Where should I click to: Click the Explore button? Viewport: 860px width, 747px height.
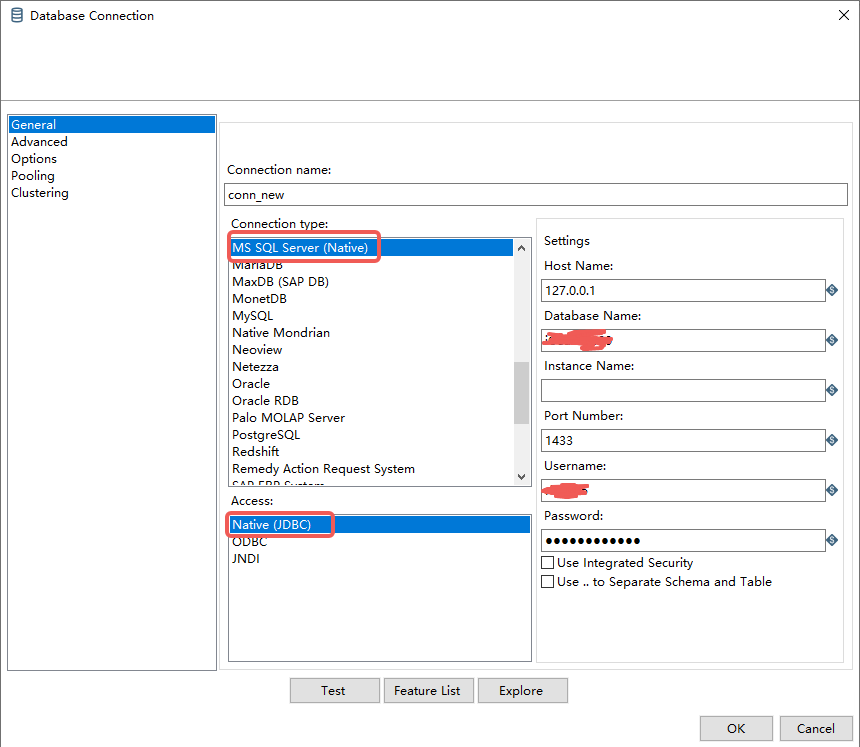point(521,691)
